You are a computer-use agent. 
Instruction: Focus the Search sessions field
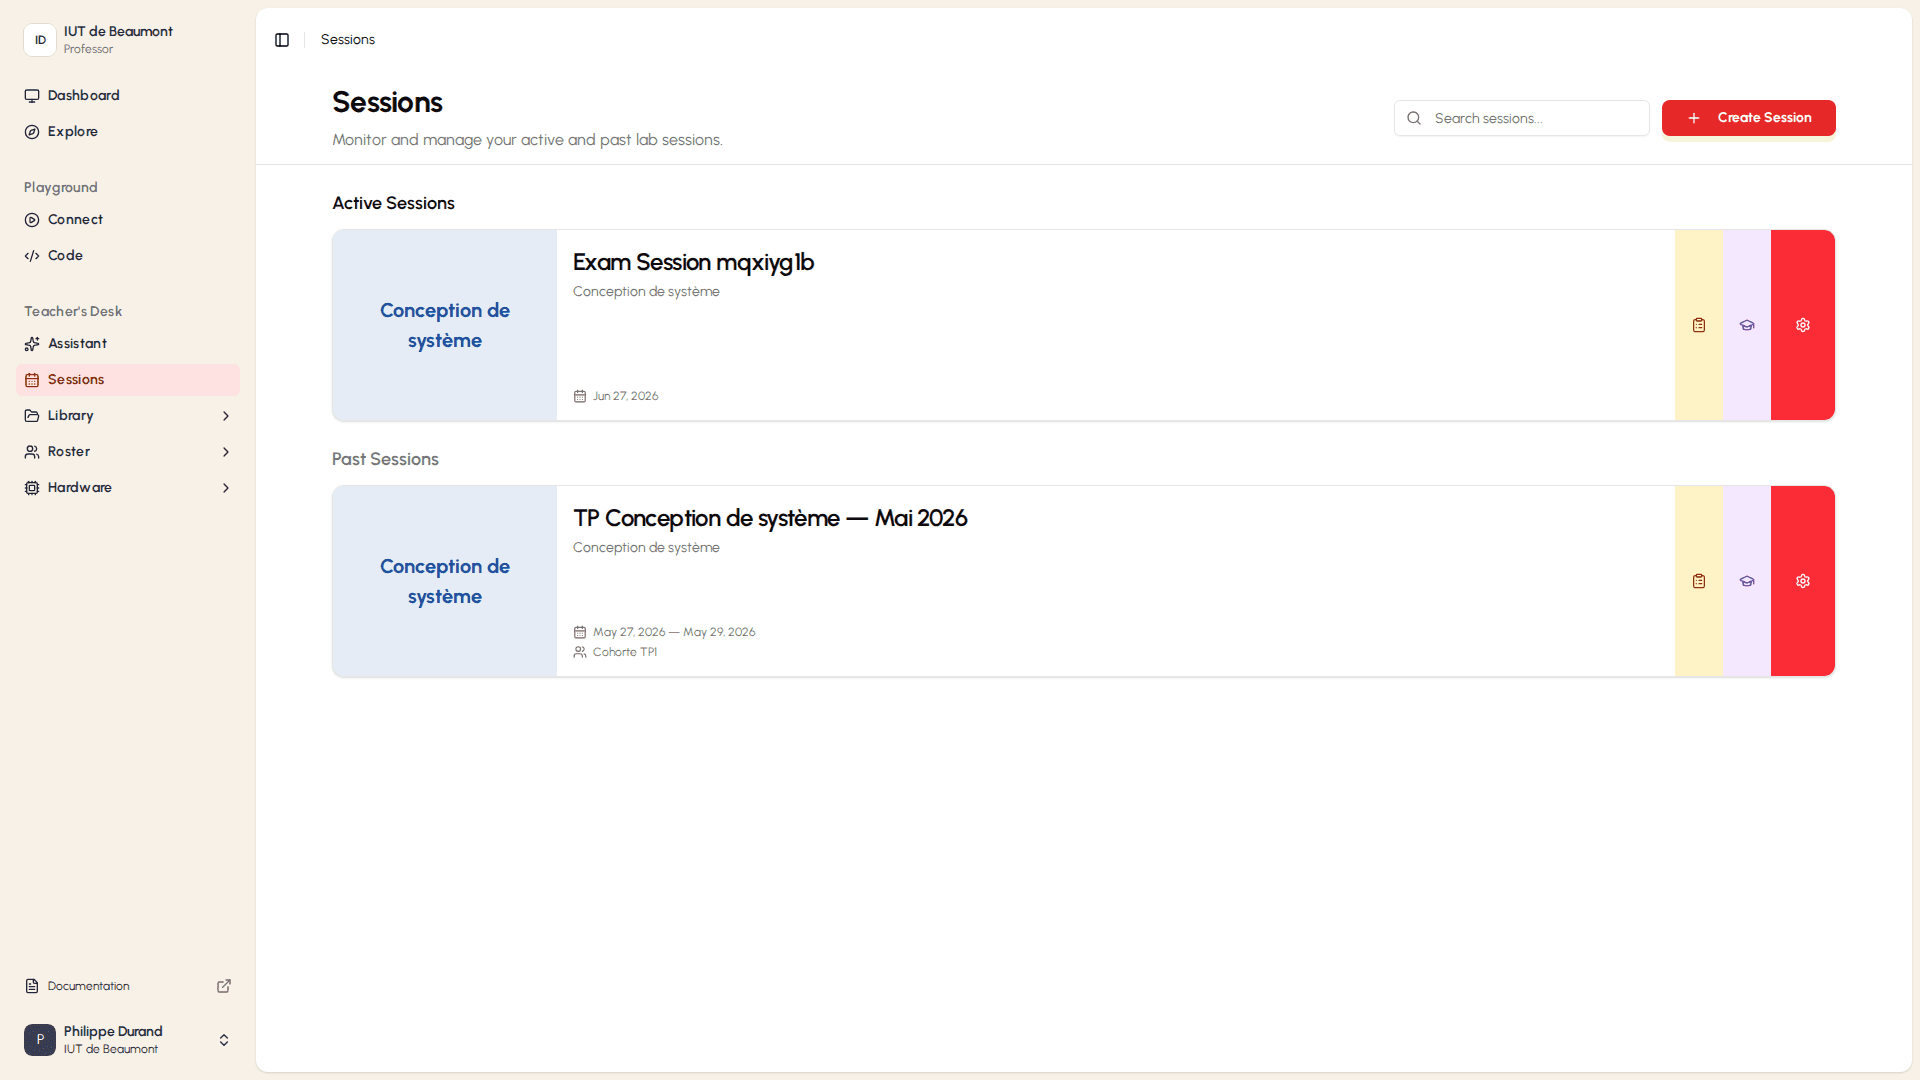coord(1522,118)
